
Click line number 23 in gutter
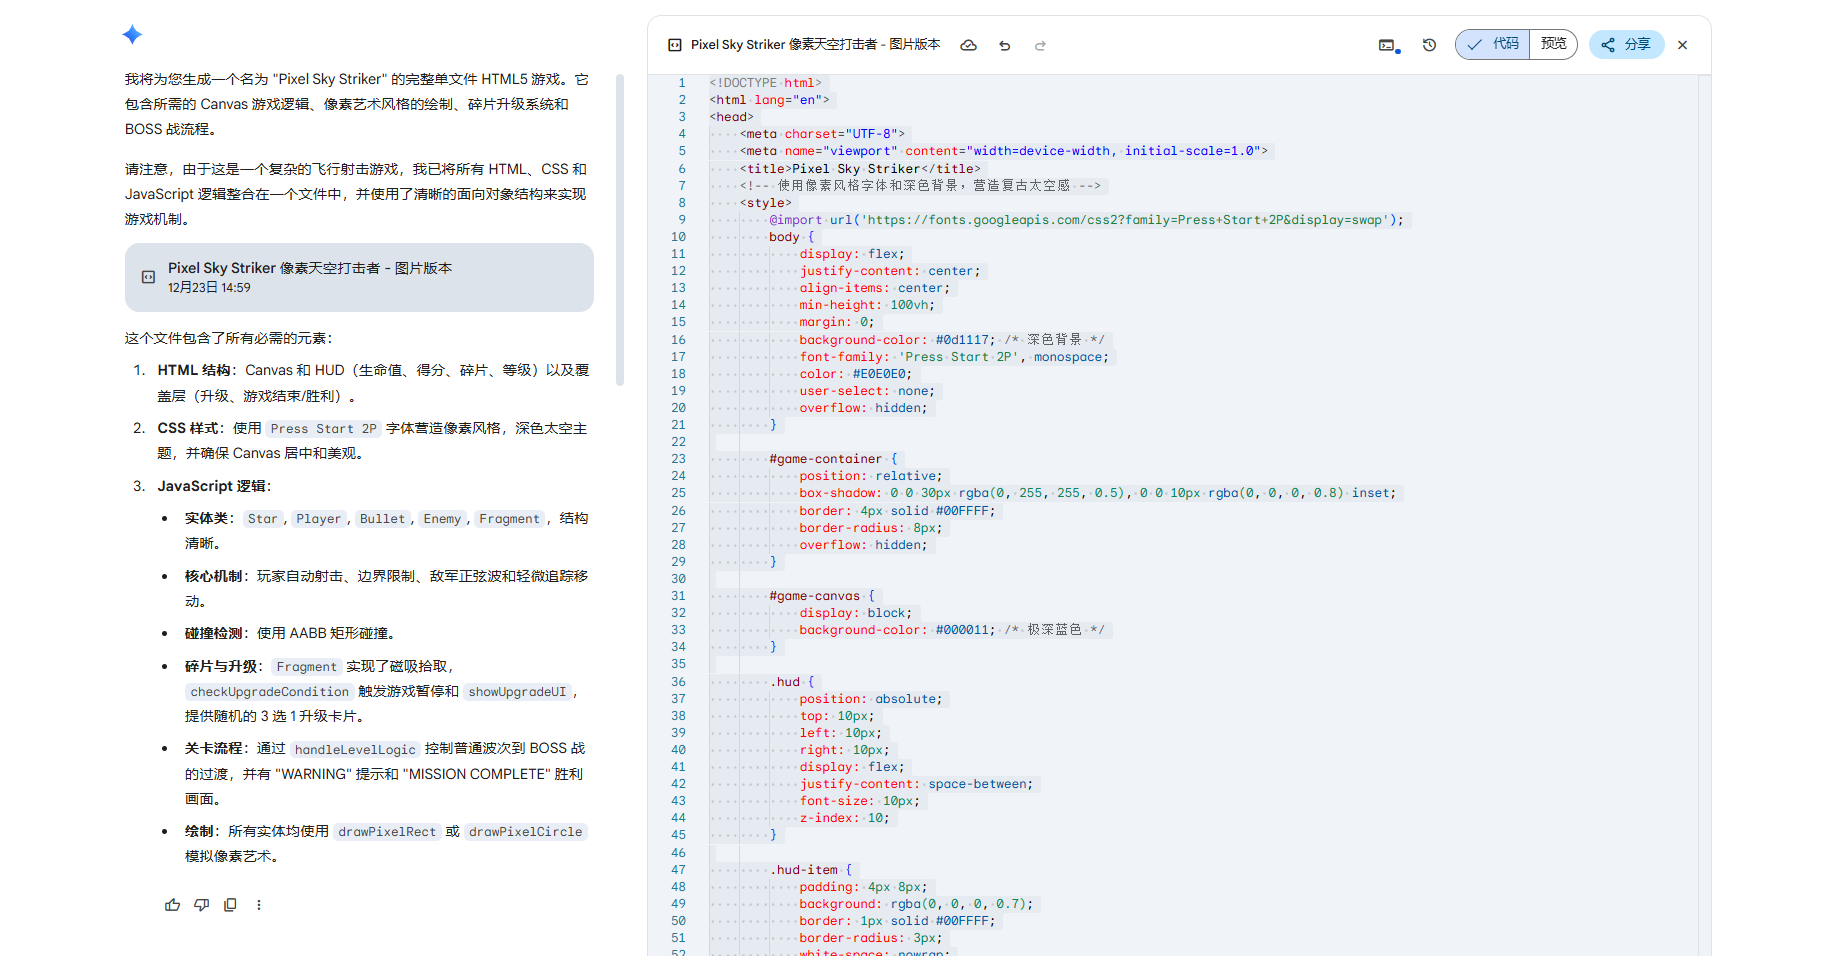(x=679, y=459)
